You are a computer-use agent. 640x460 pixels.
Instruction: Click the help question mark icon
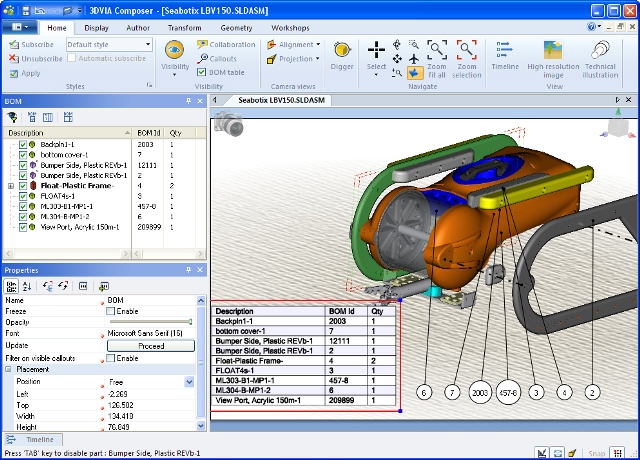[x=591, y=27]
